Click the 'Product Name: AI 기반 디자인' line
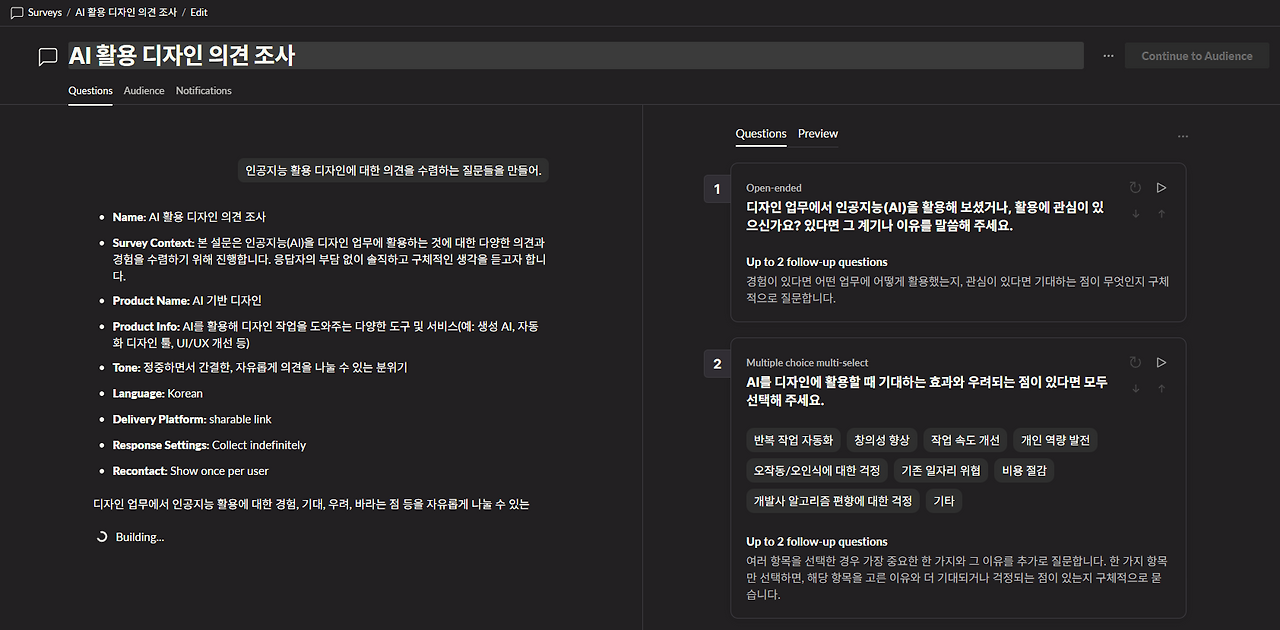 187,301
